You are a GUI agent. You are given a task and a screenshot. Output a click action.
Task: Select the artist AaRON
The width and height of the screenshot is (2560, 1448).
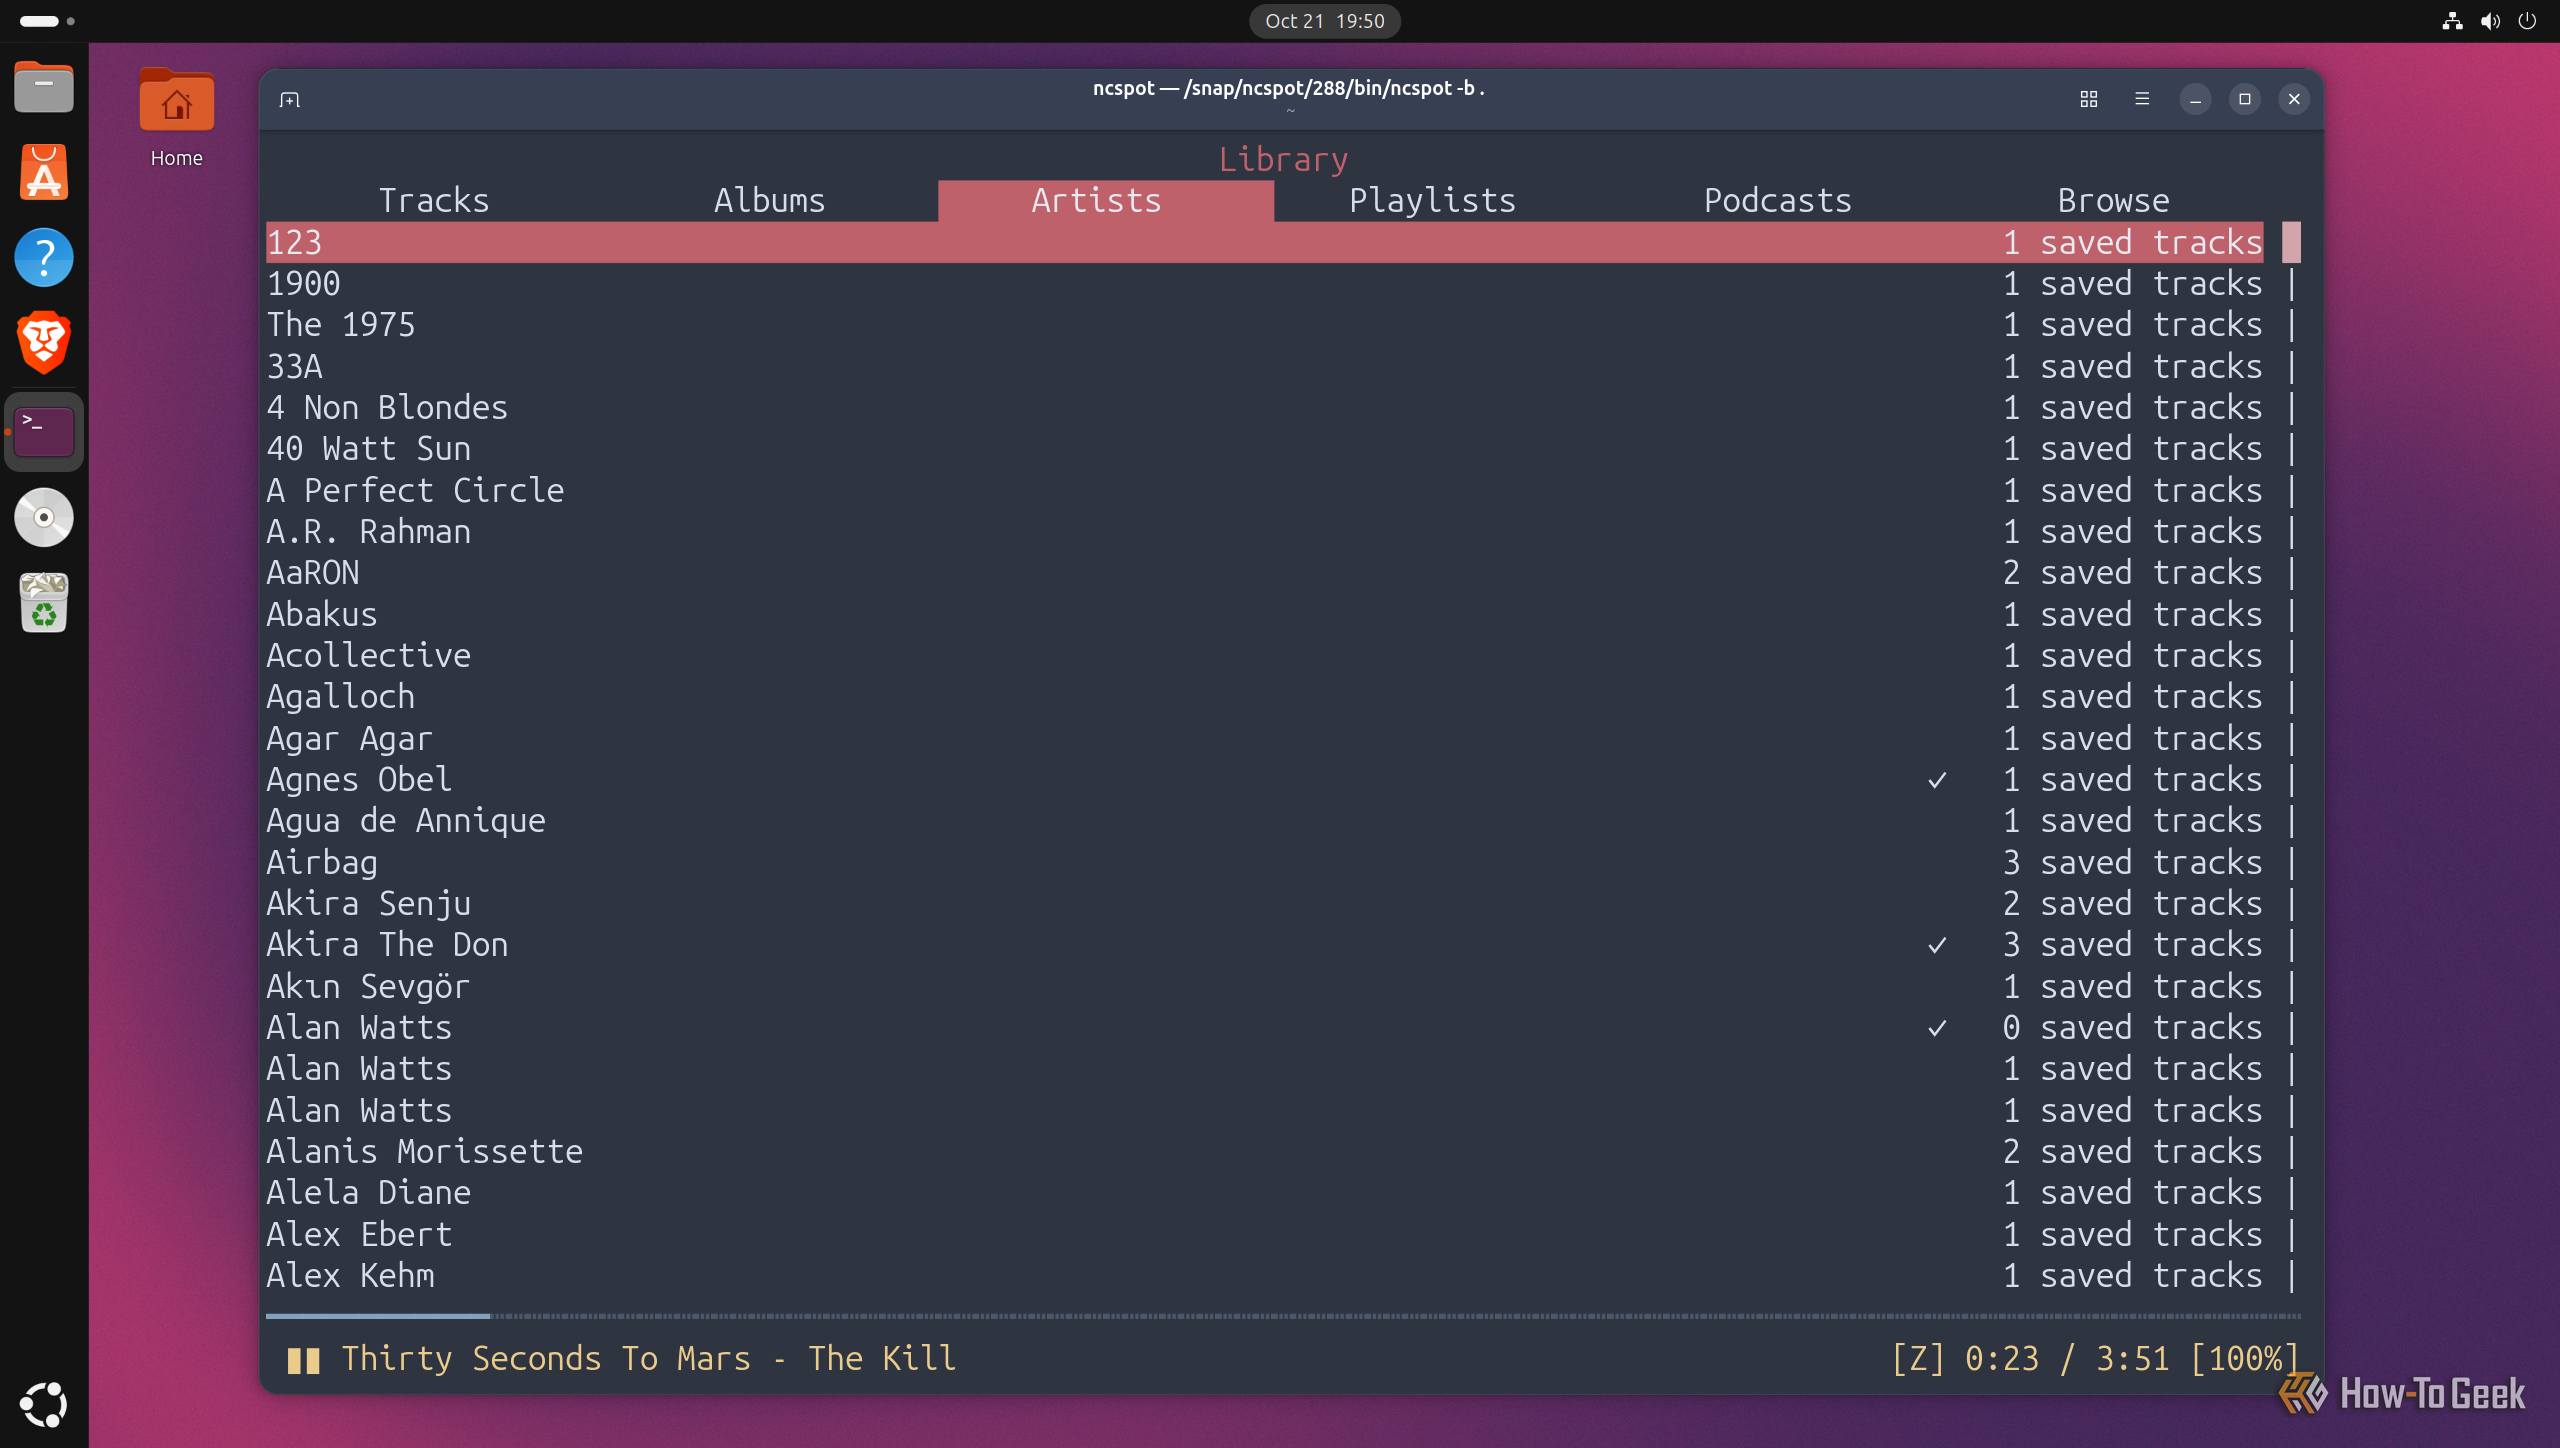pos(1264,573)
